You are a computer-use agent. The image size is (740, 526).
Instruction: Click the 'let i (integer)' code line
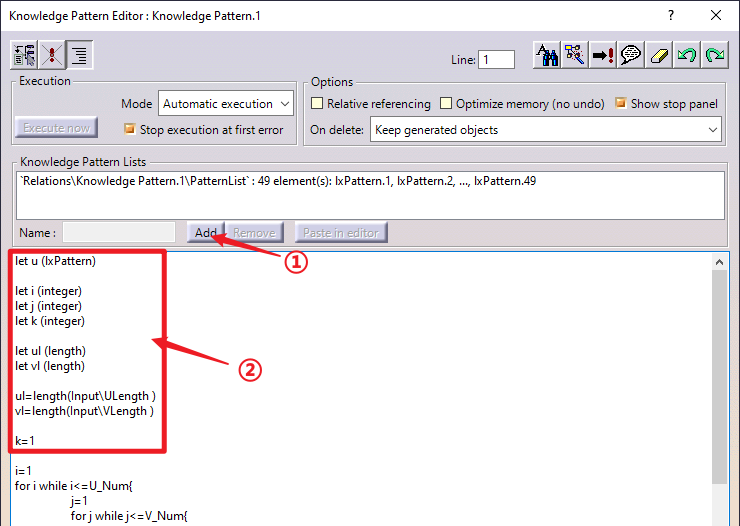tap(48, 291)
